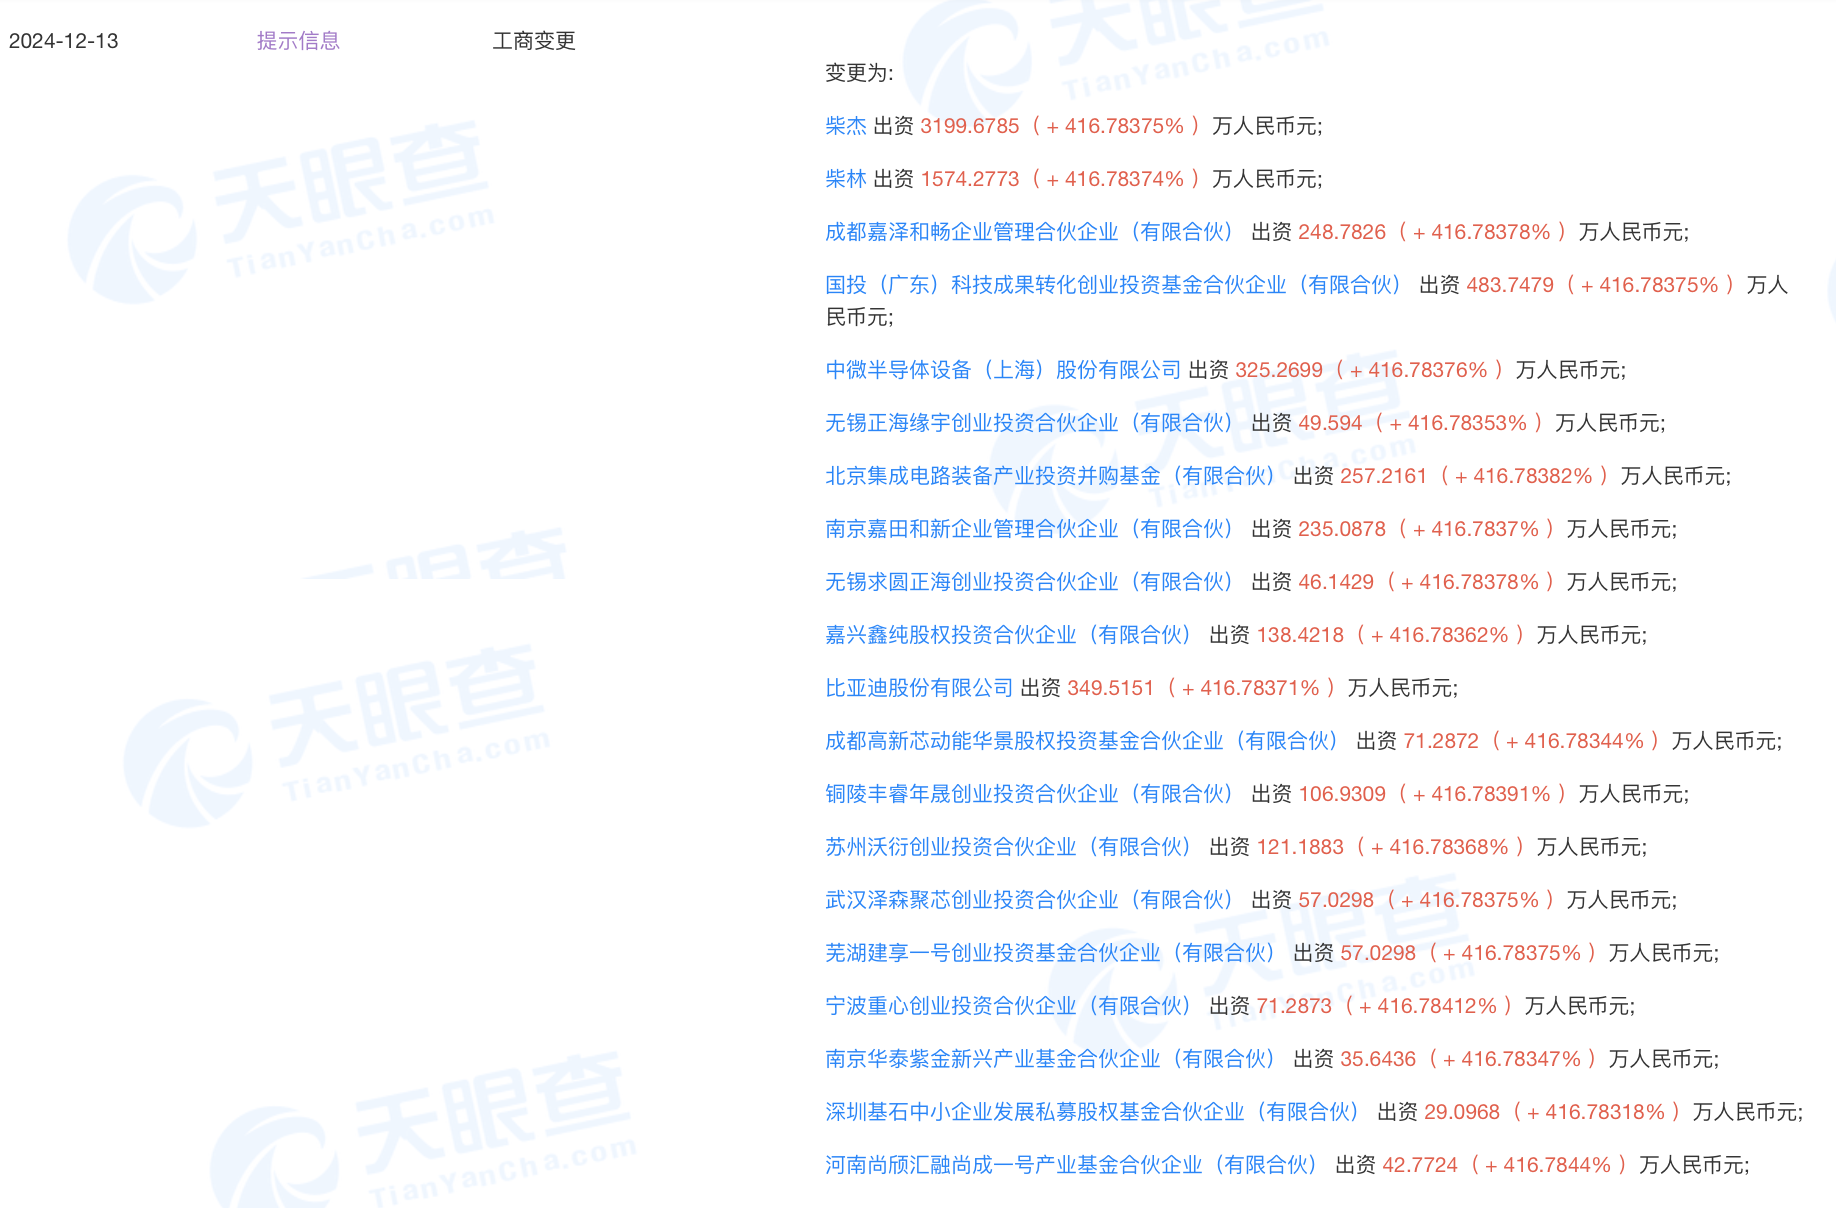Click the 提示信息 label
Viewport: 1836px width, 1208px height.
point(298,41)
